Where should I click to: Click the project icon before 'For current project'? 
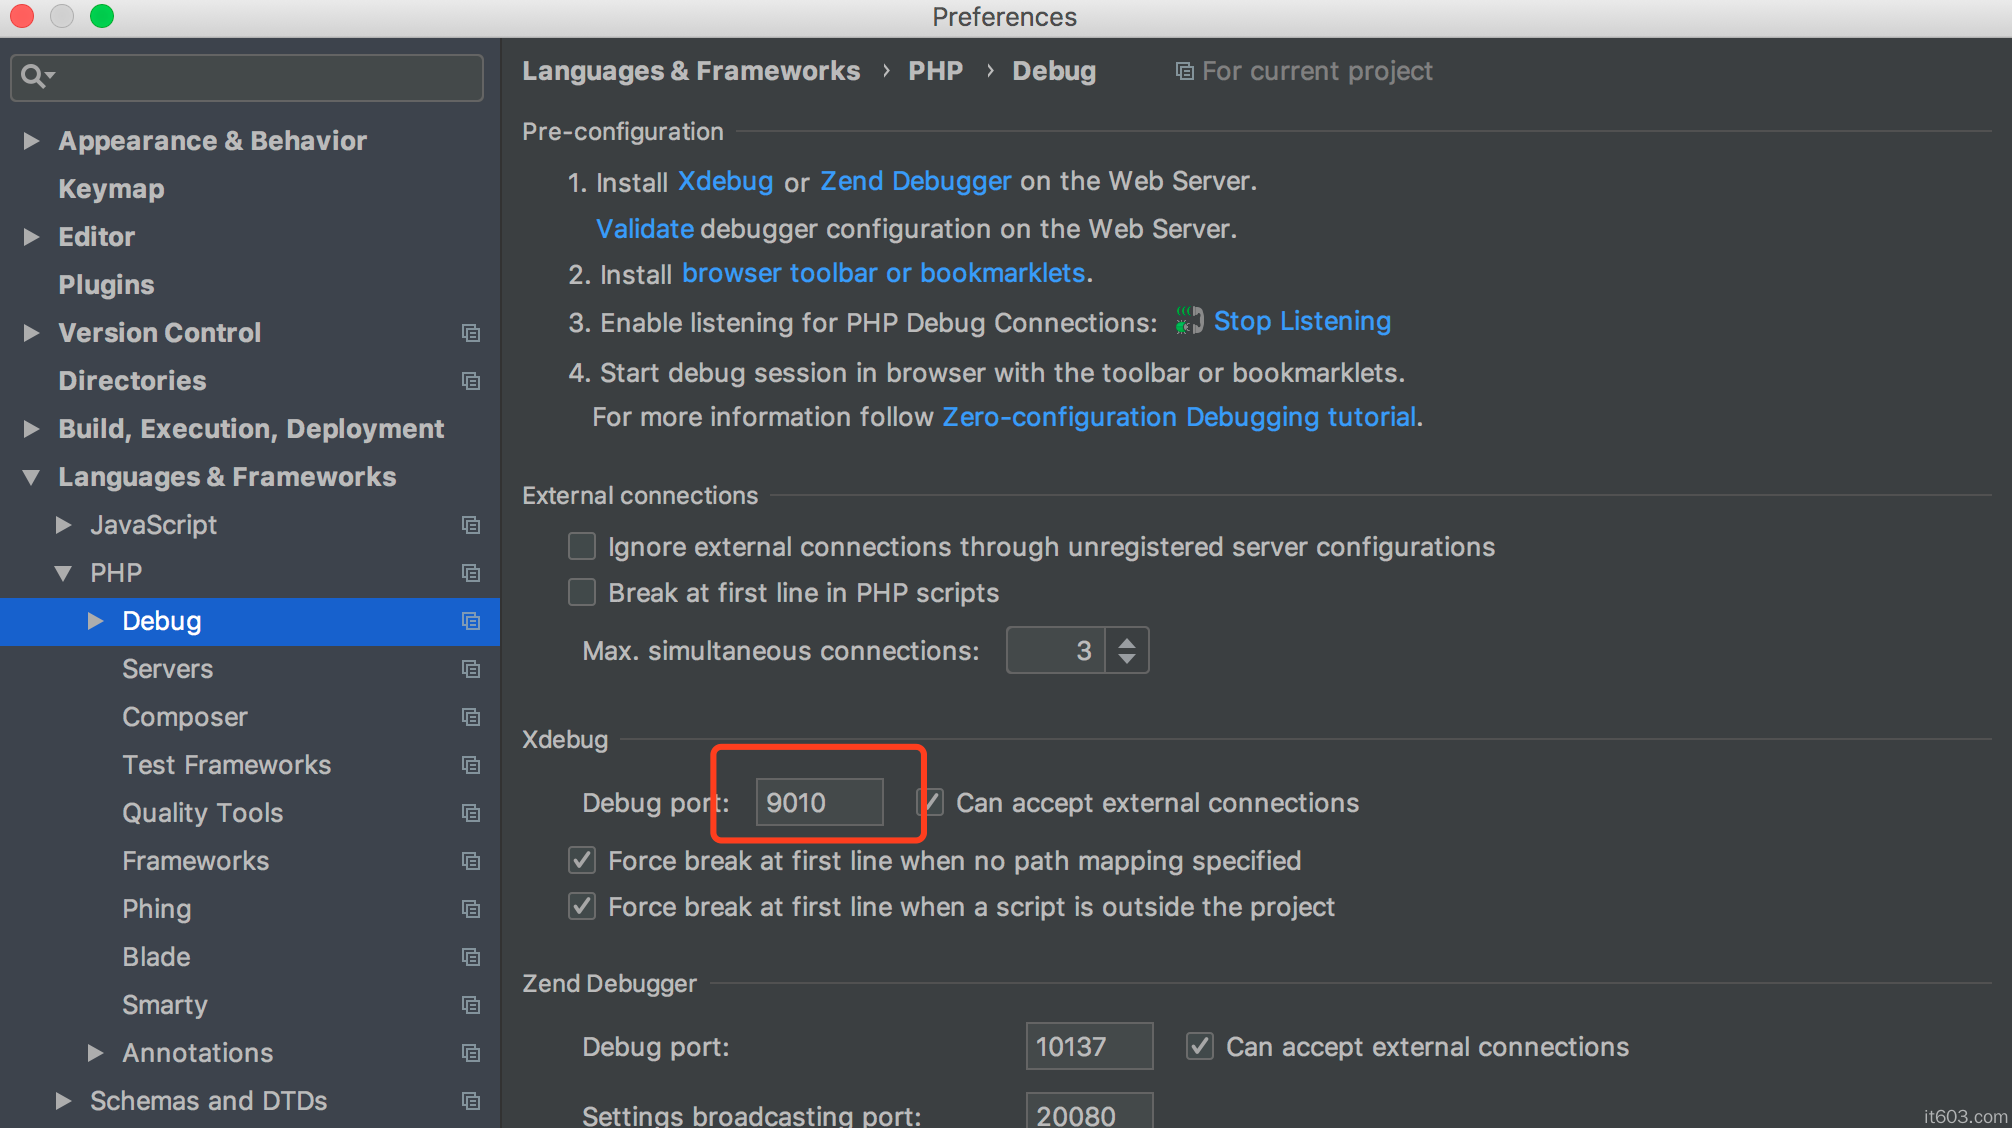[1184, 72]
